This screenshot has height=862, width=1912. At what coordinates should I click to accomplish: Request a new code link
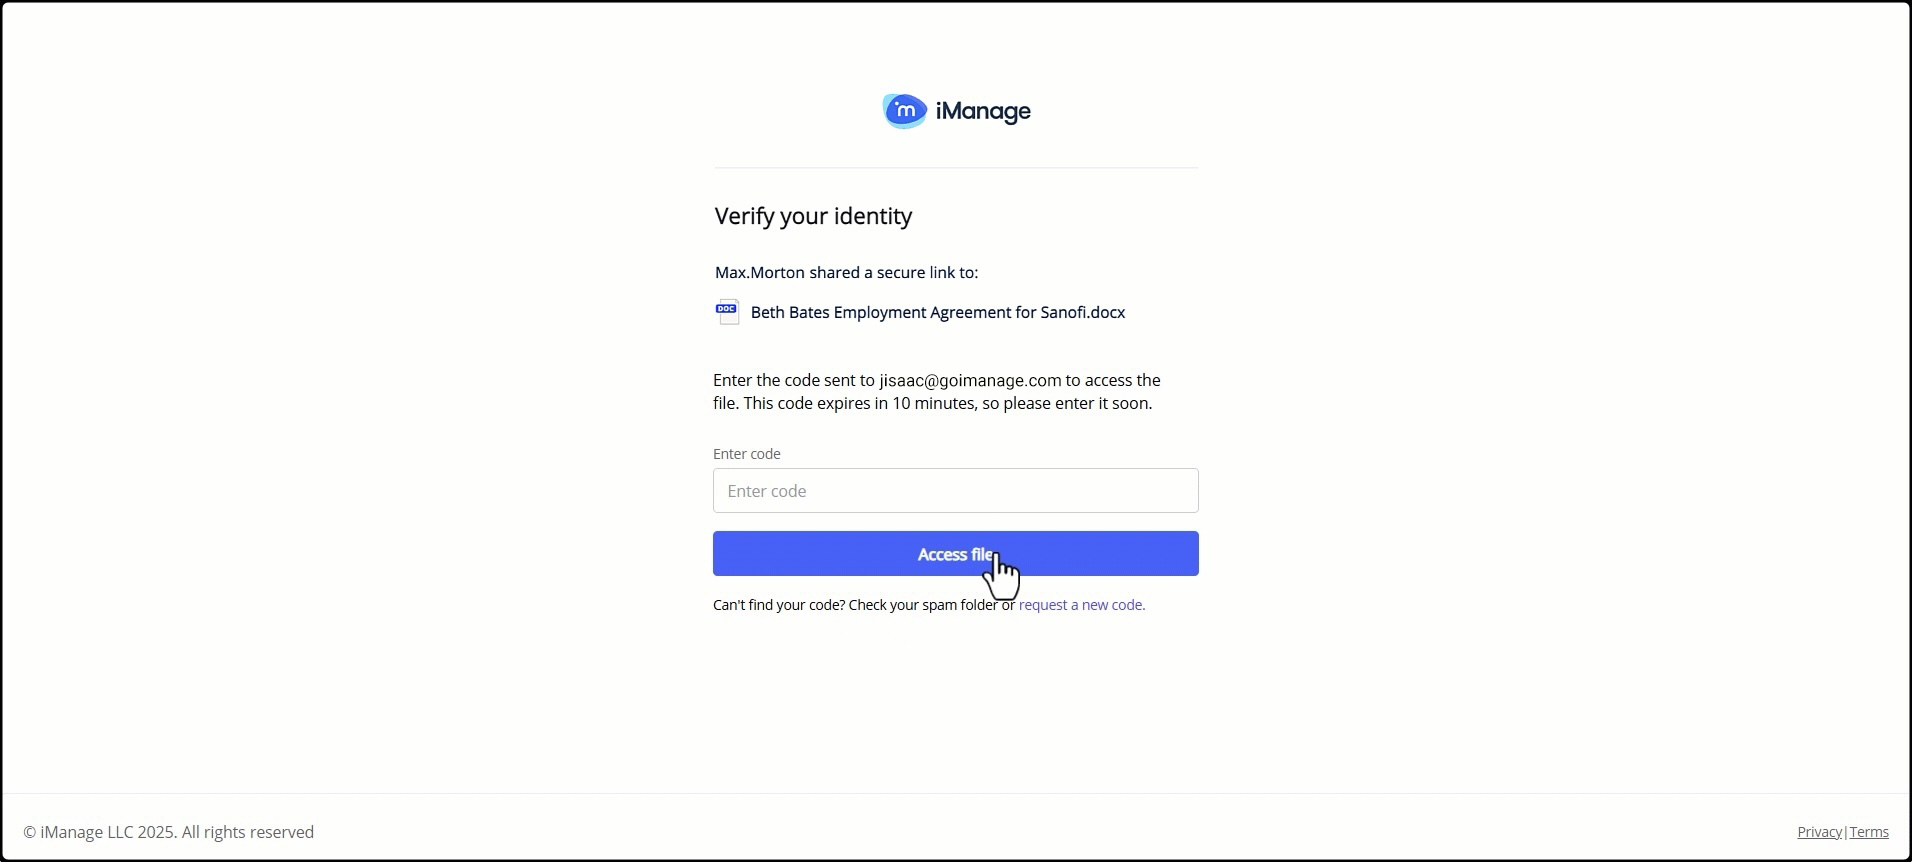coord(1082,605)
